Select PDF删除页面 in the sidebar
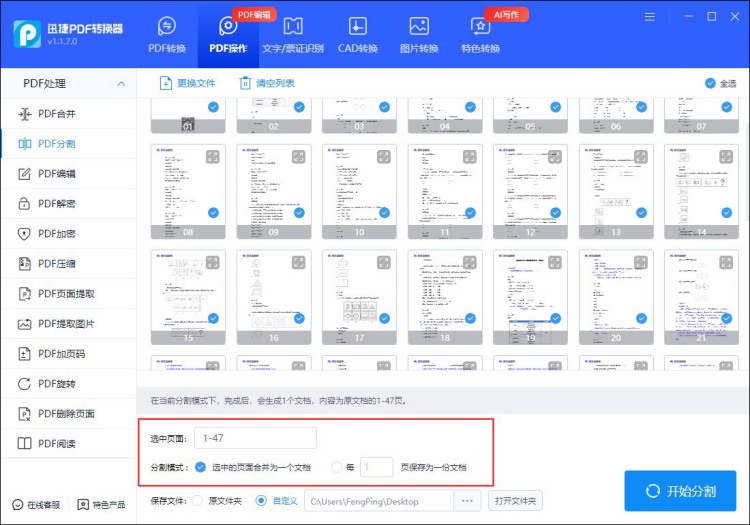Viewport: 750px width, 525px height. point(68,414)
